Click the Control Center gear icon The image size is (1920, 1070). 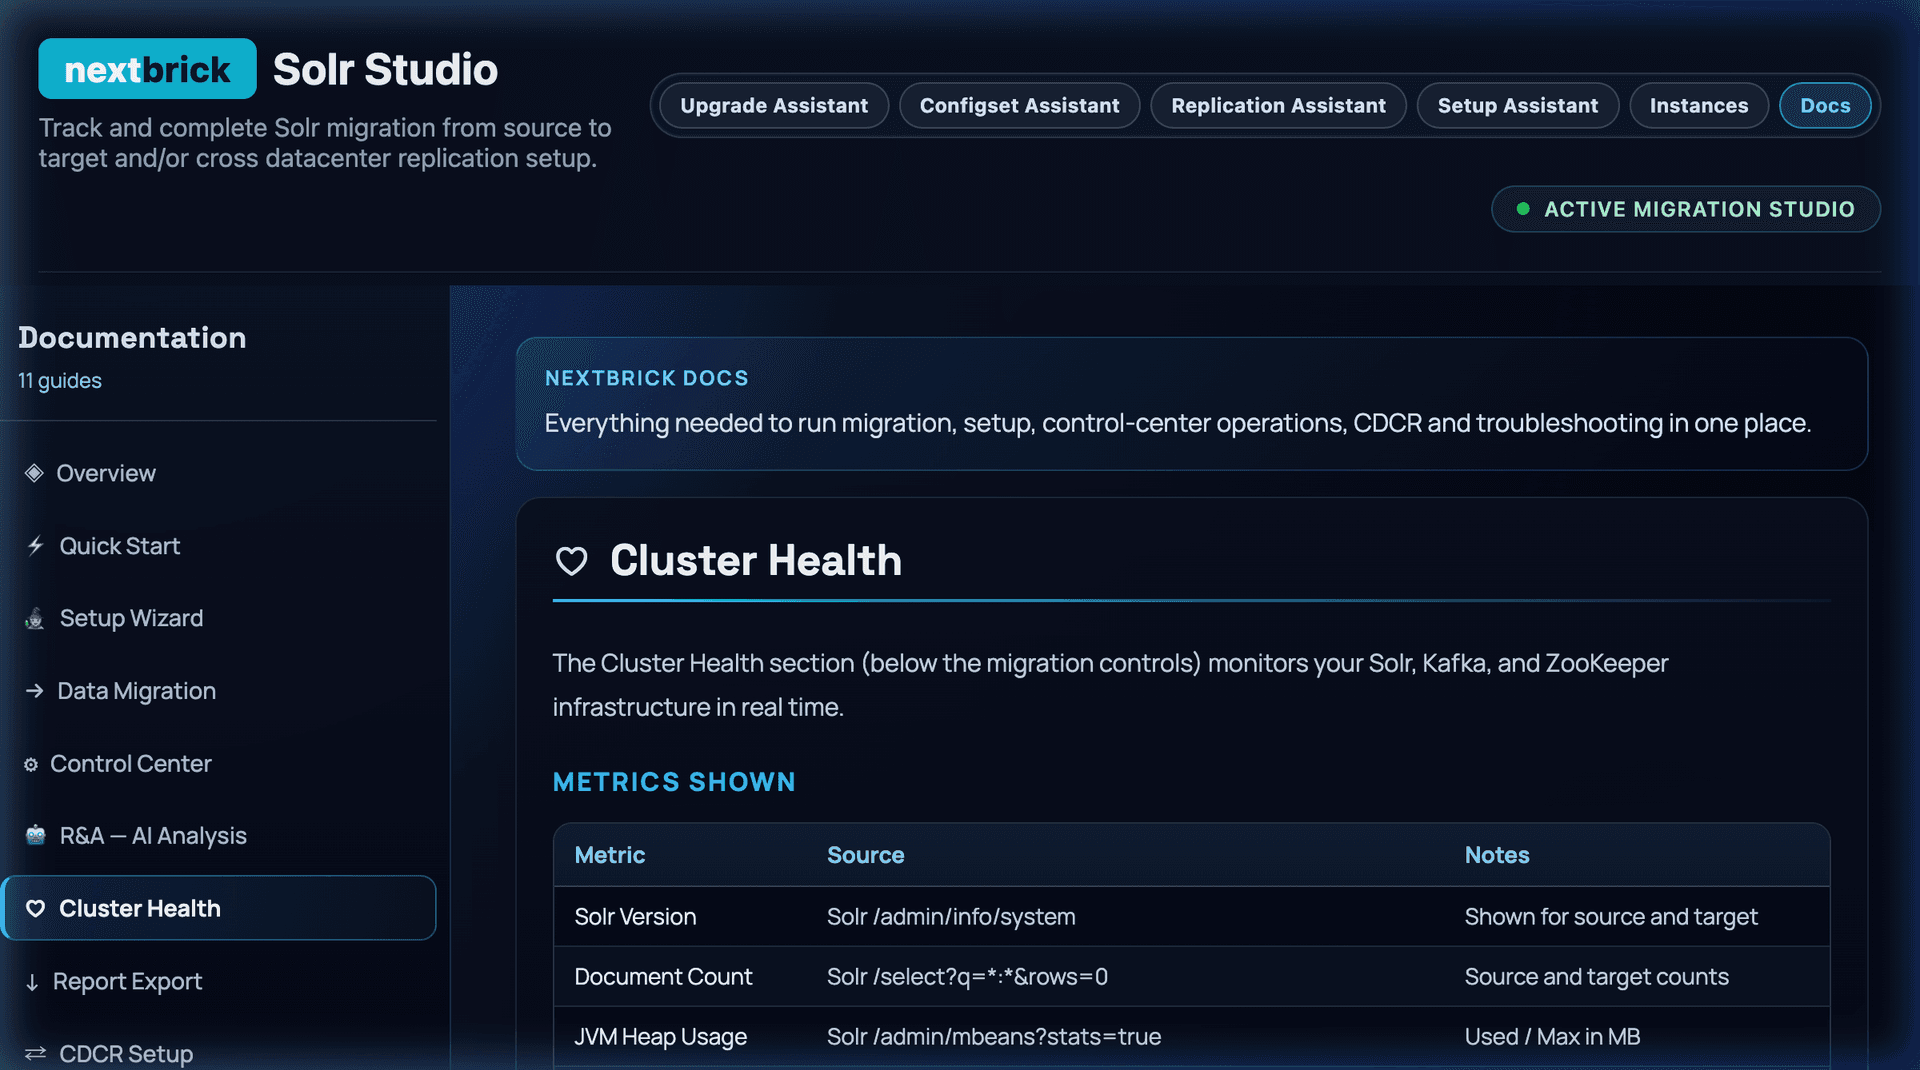31,764
